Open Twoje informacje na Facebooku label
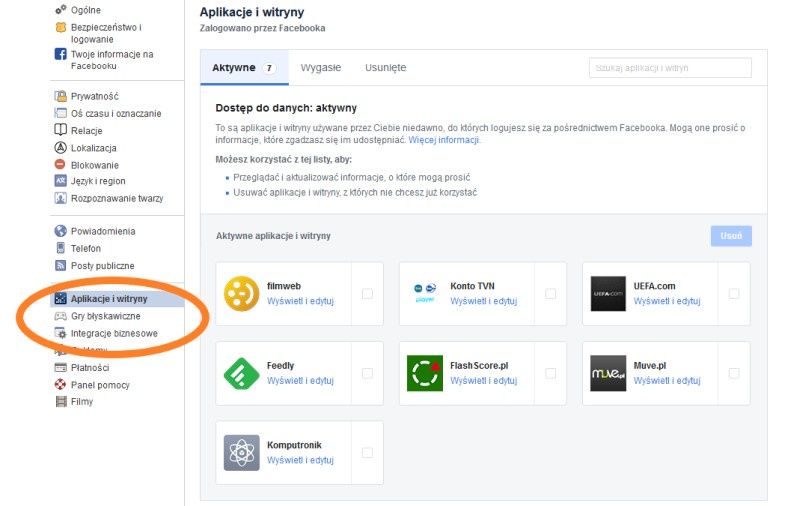This screenshot has width=800, height=506. click(x=112, y=60)
